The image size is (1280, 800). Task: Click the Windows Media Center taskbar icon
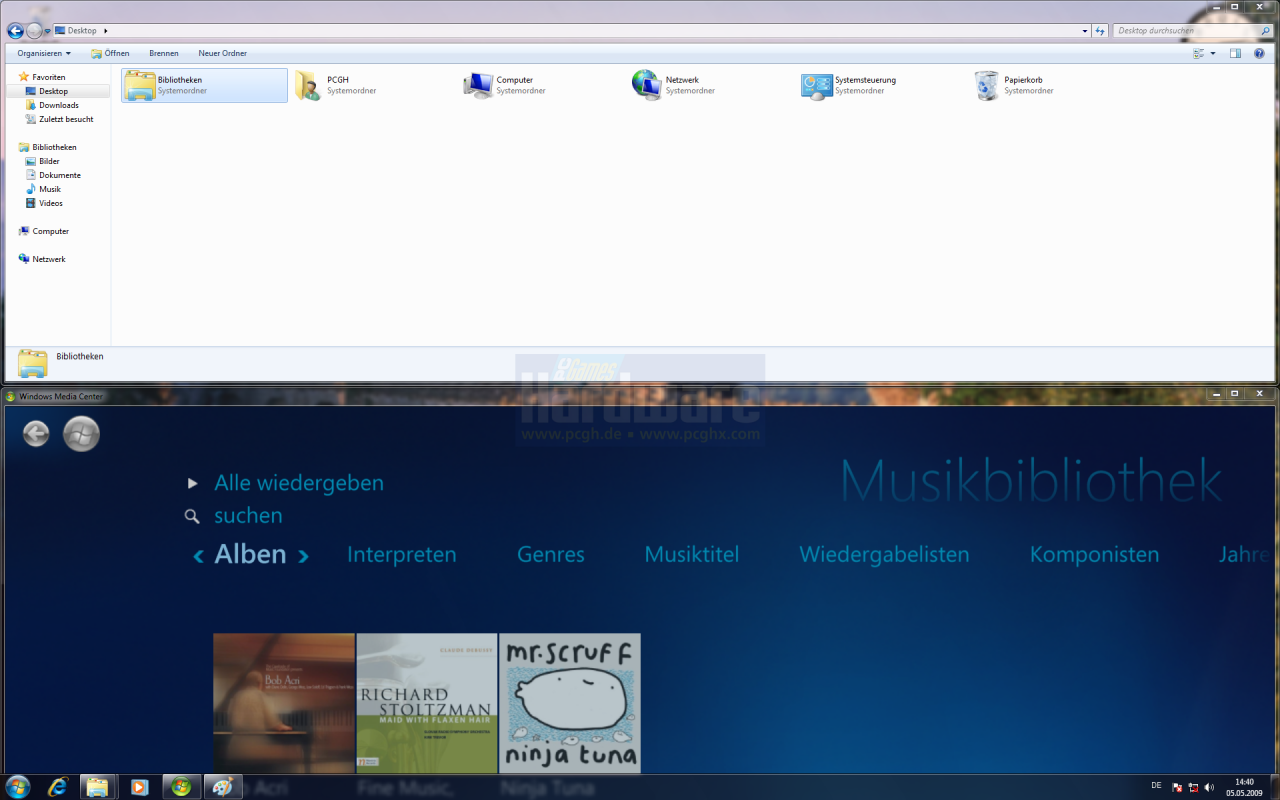pos(181,787)
